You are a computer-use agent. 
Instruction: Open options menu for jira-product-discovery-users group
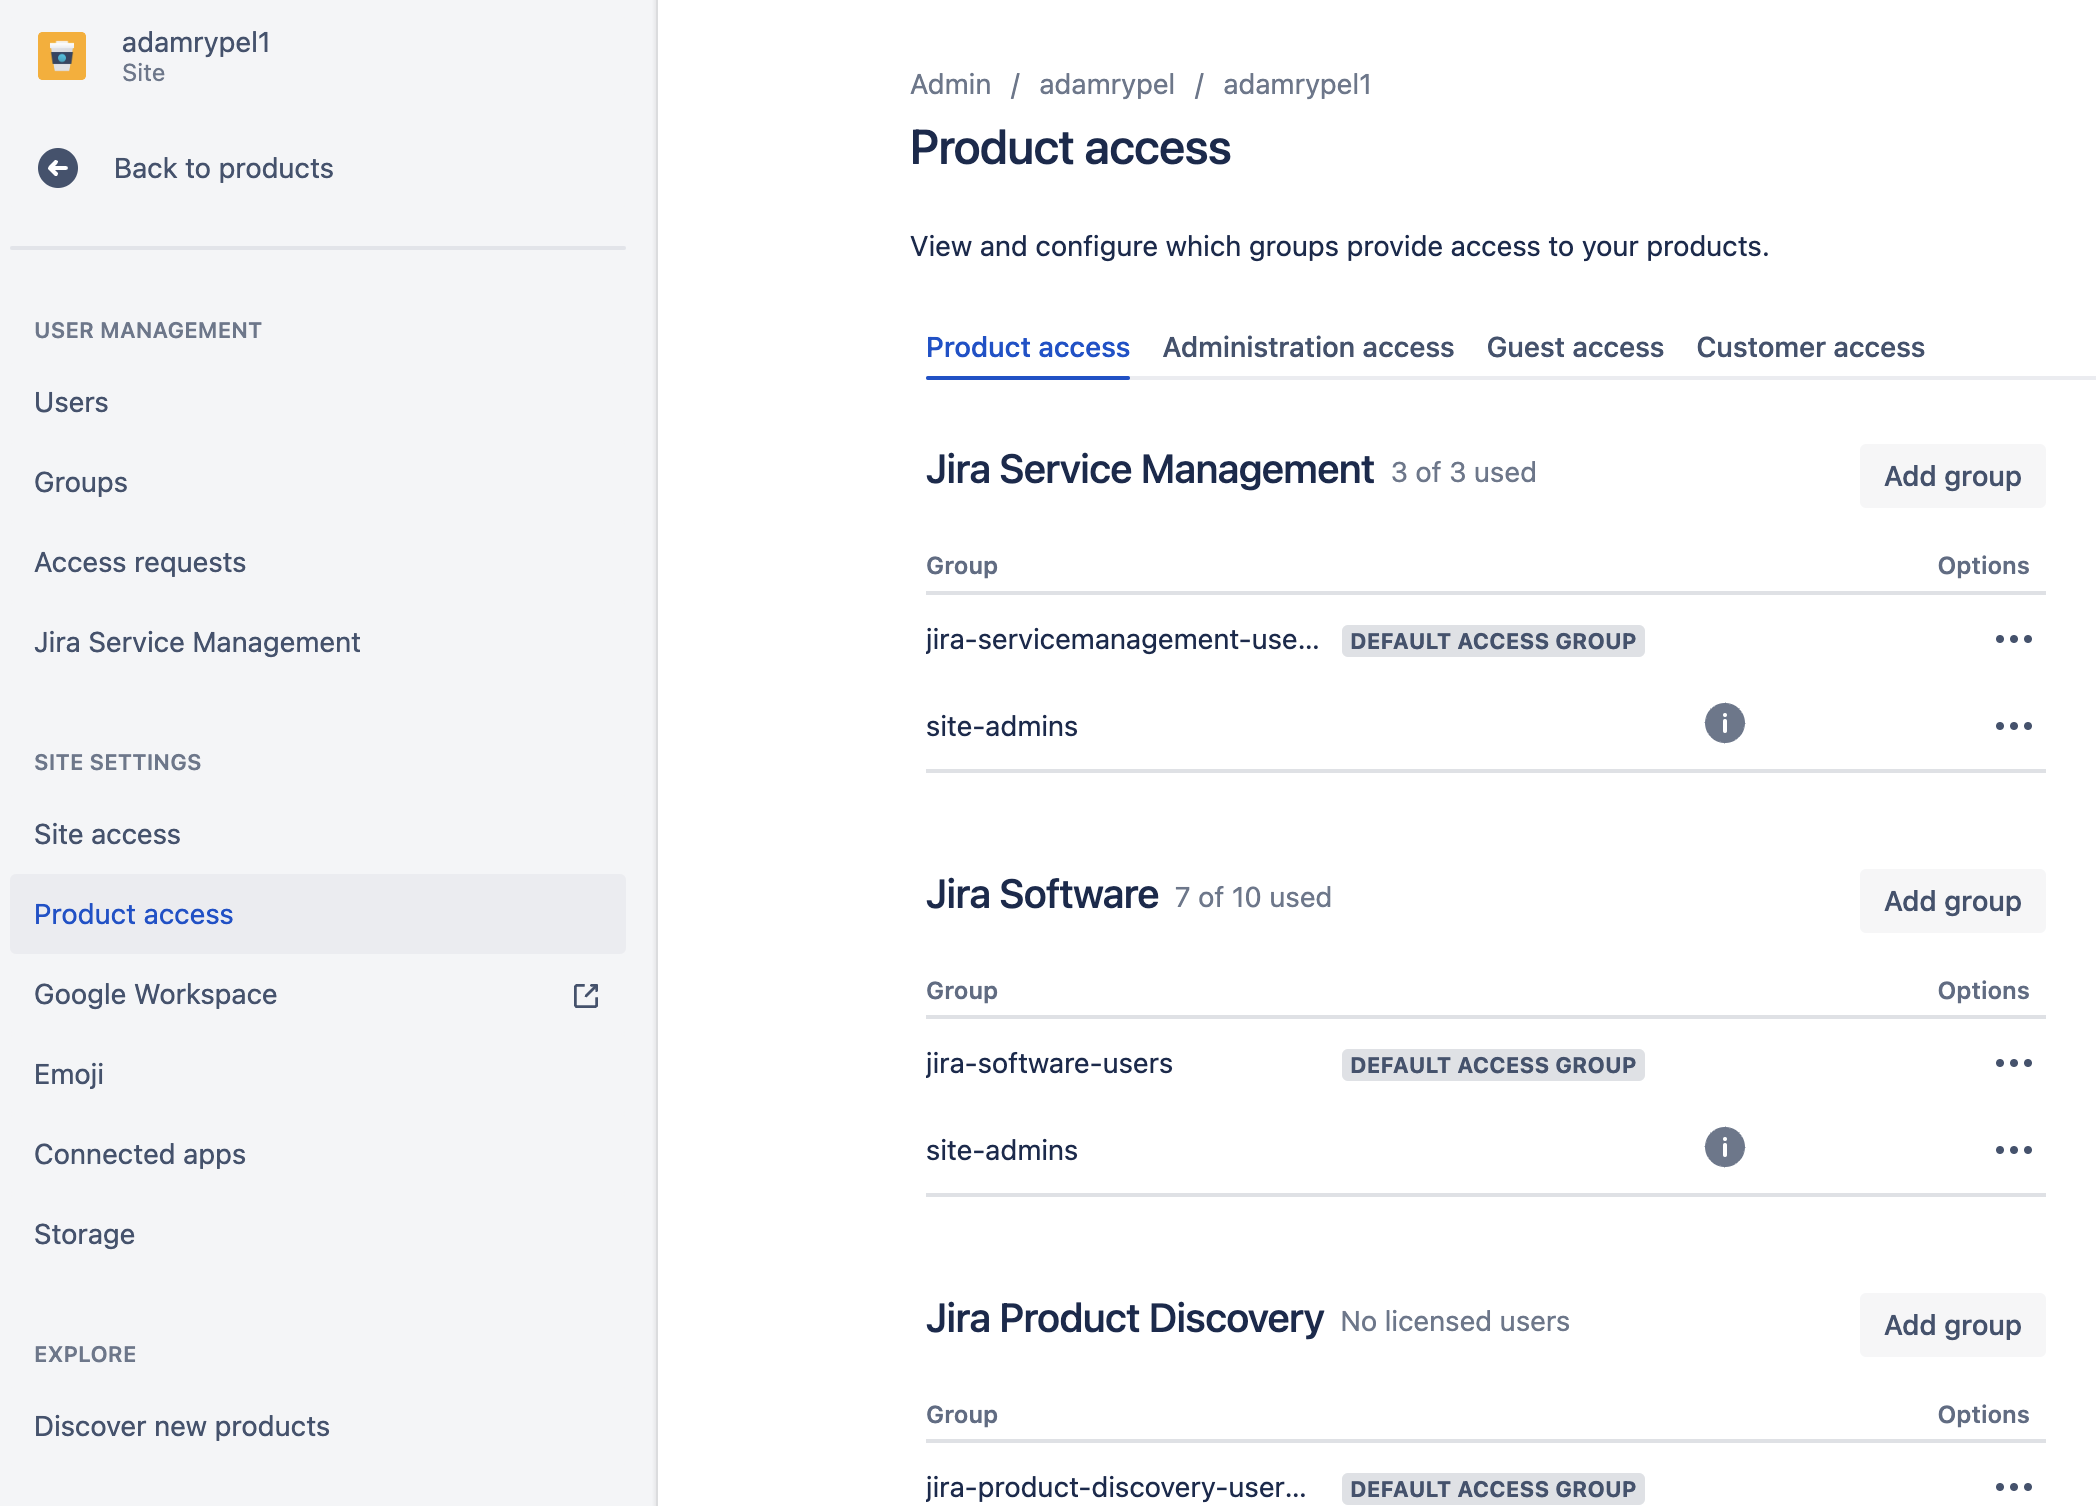click(2013, 1487)
